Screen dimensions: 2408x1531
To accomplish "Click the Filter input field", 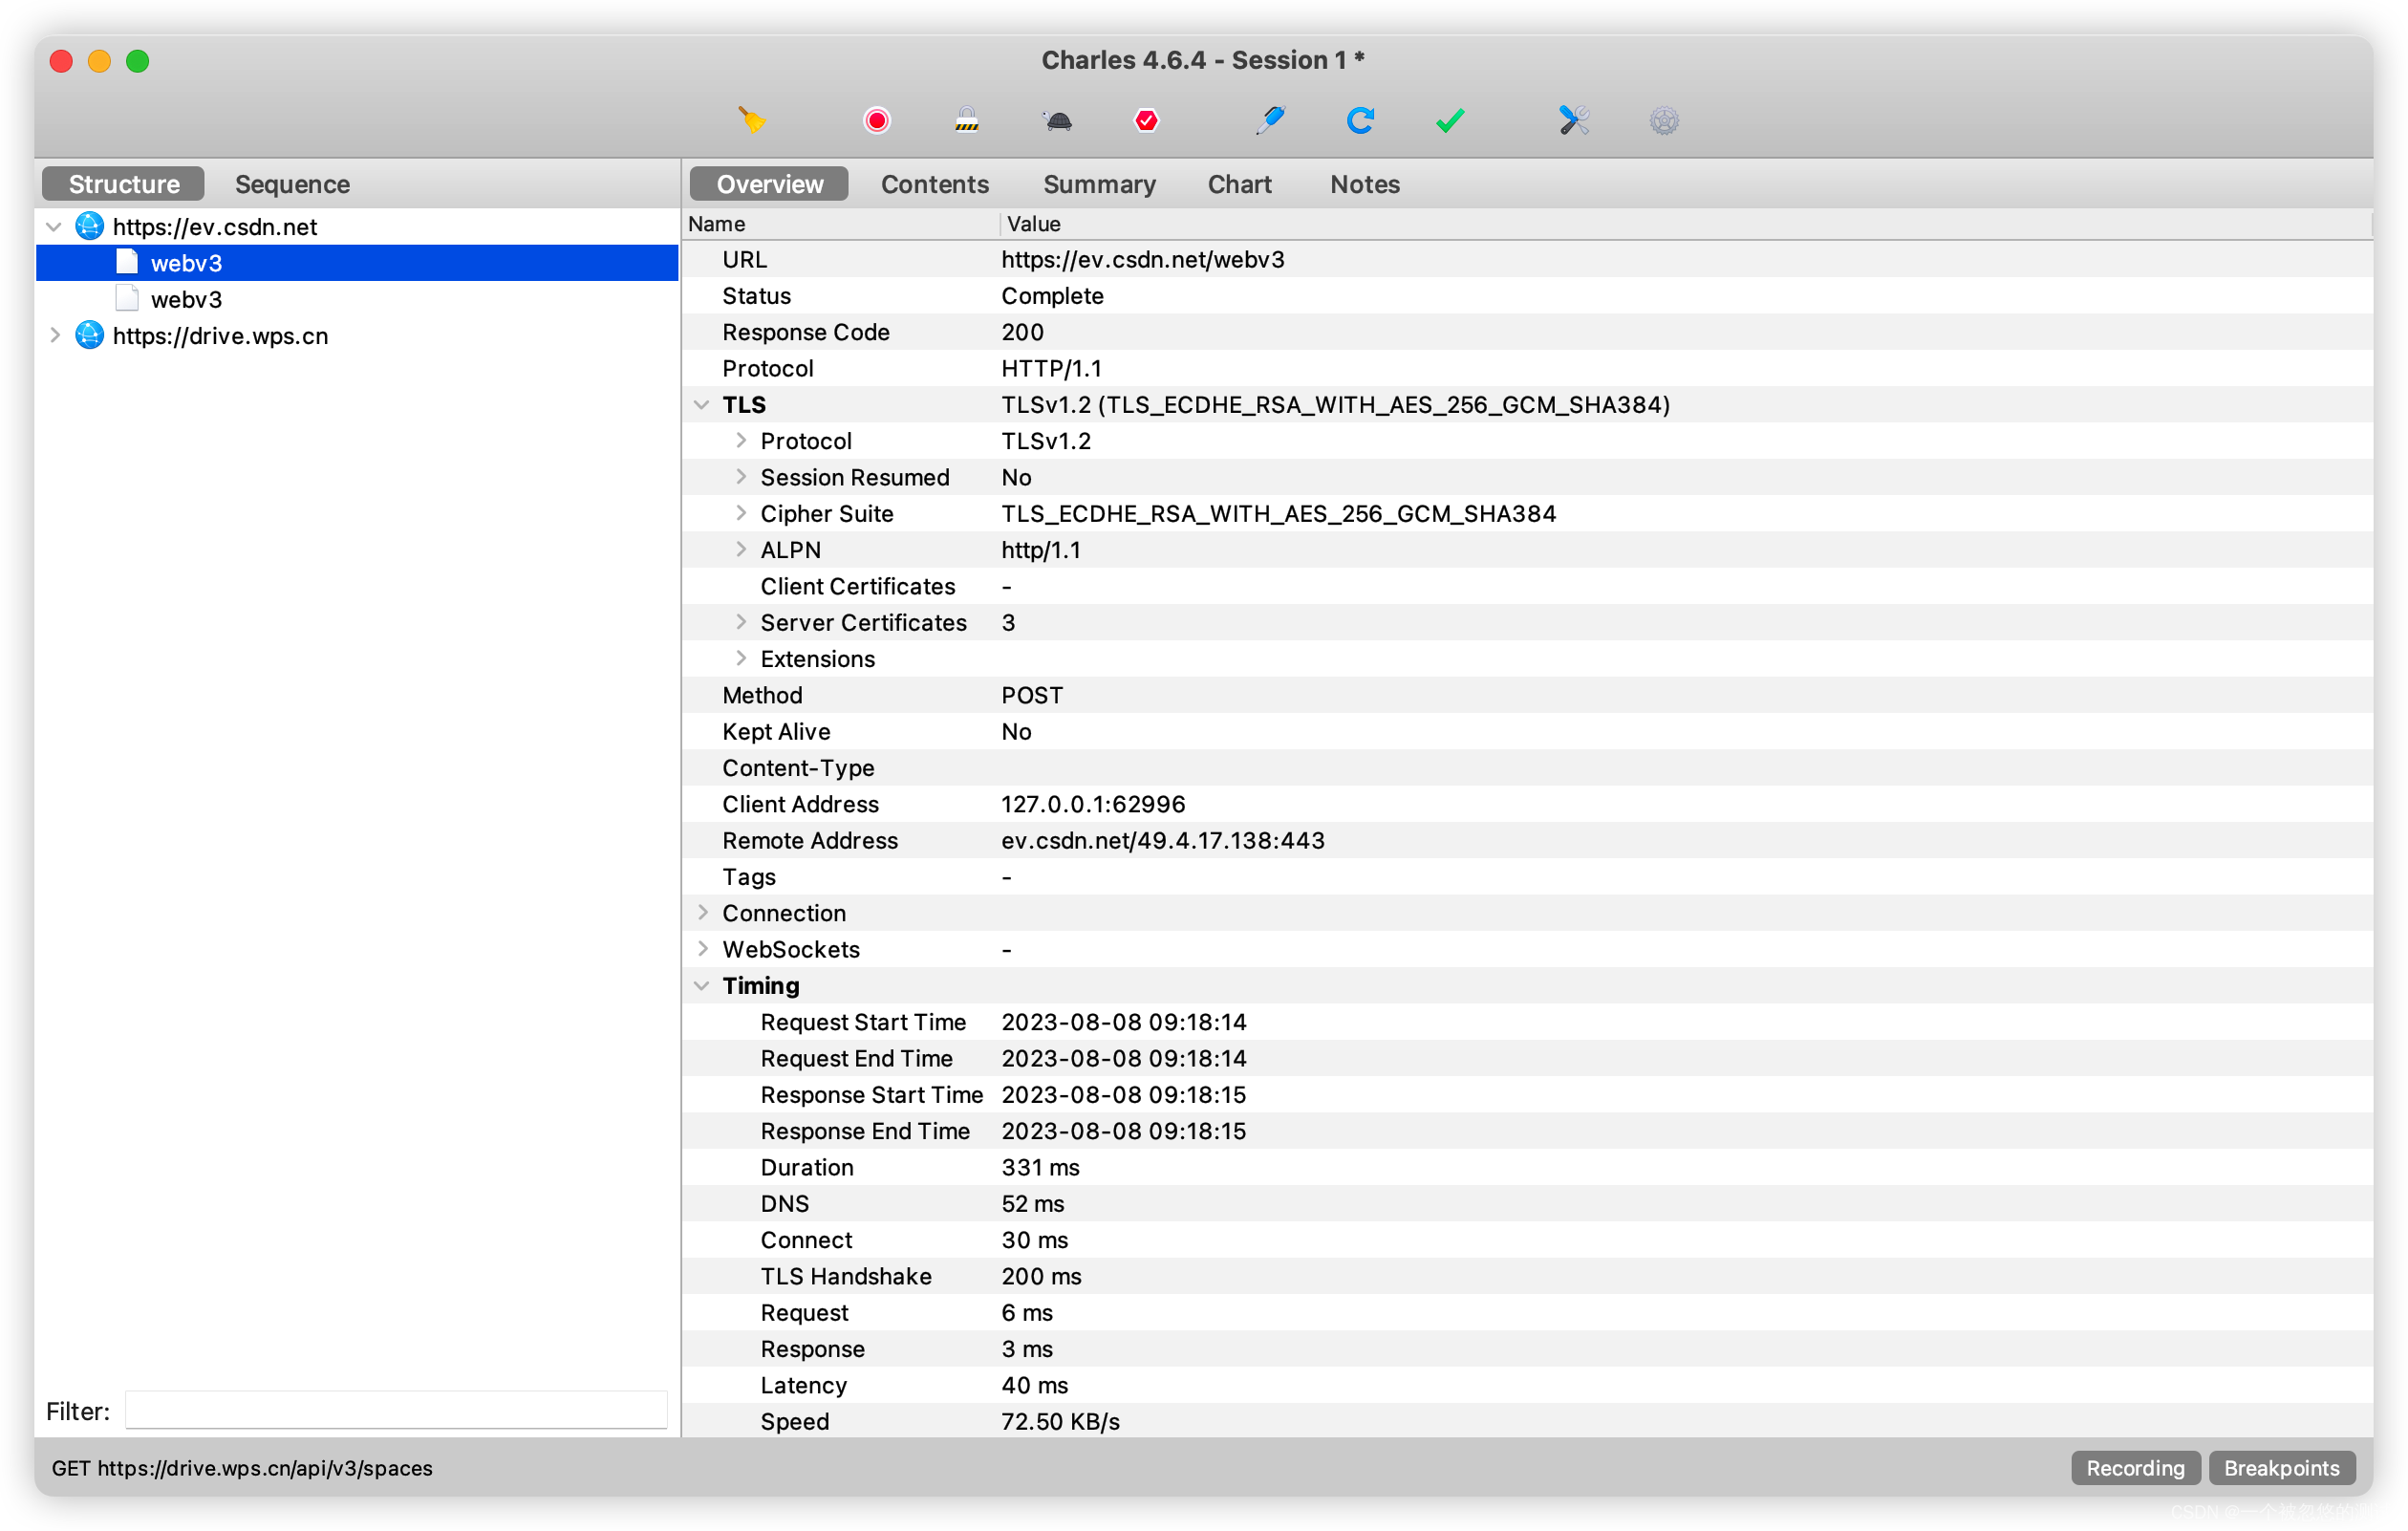I will pos(396,1410).
